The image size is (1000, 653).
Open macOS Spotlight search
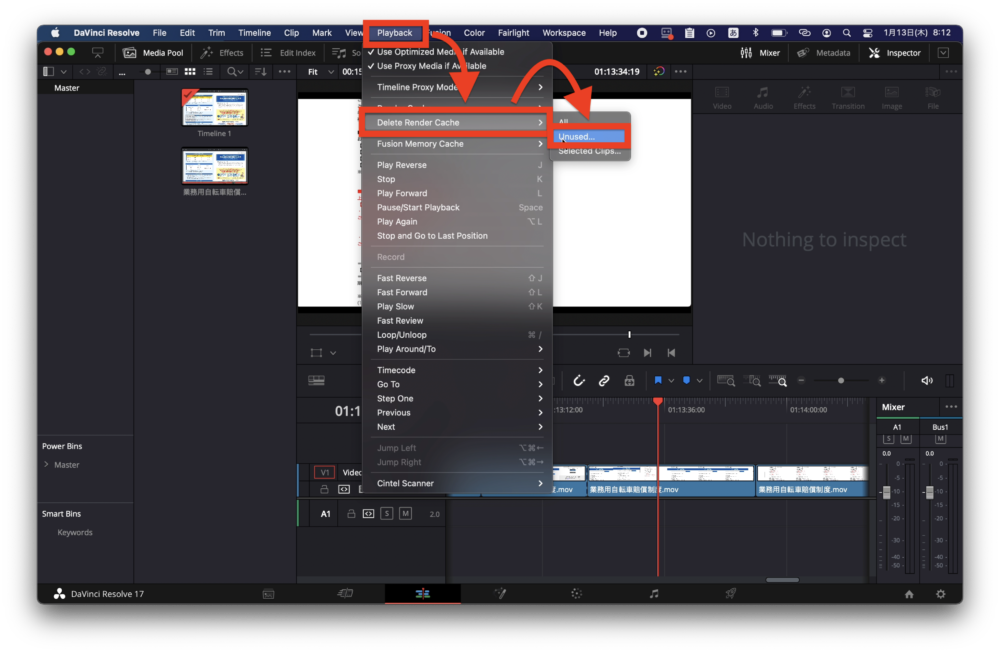(x=846, y=33)
